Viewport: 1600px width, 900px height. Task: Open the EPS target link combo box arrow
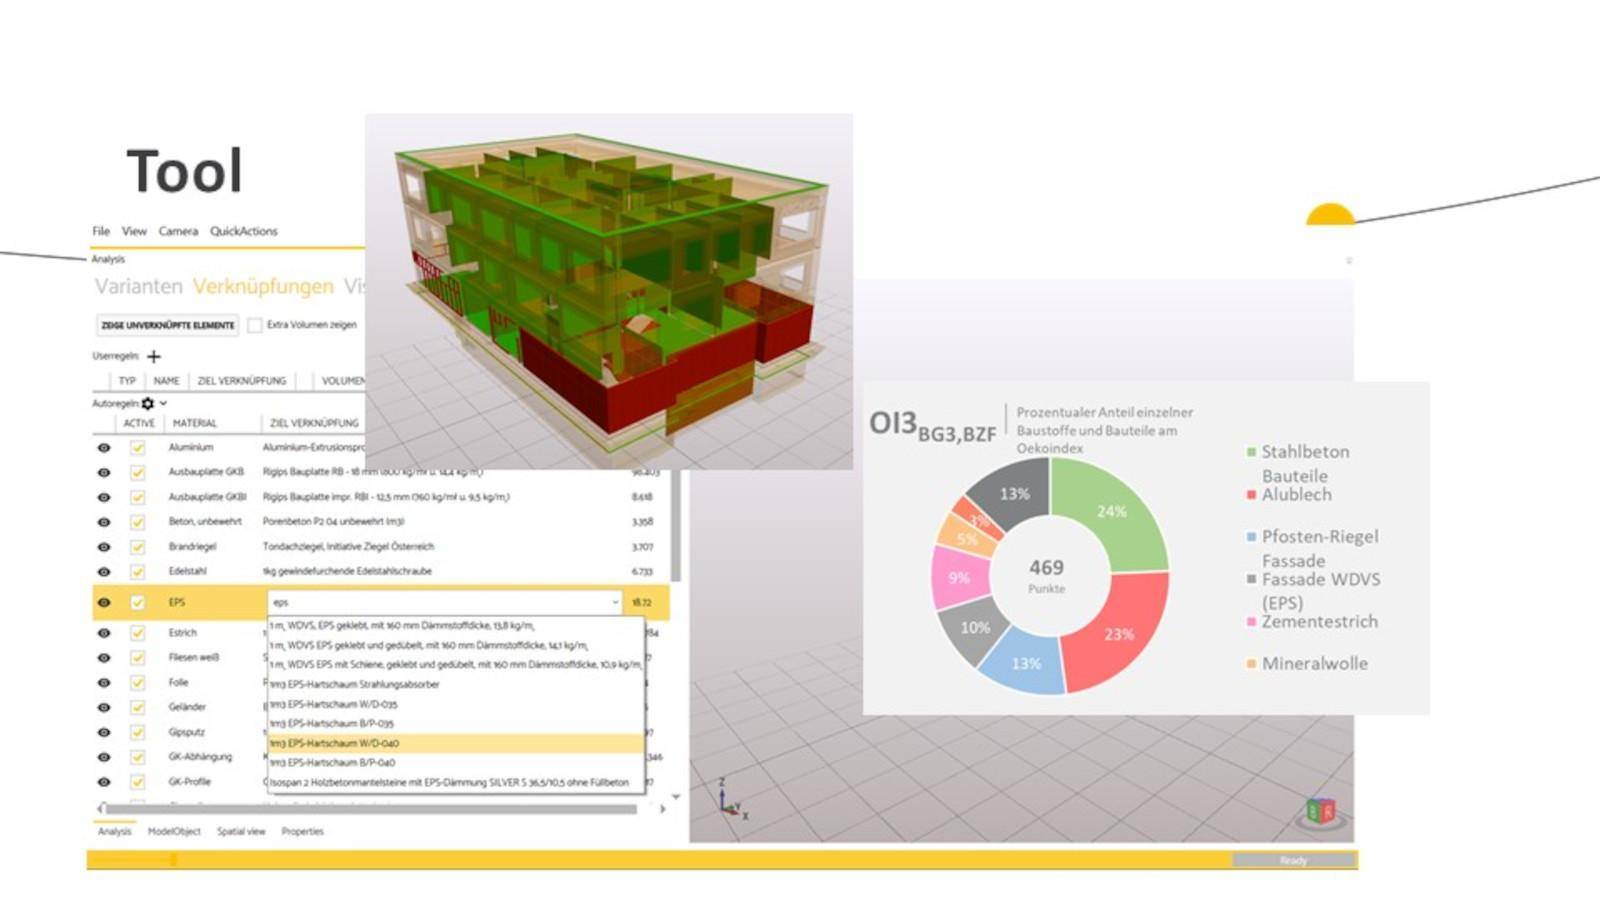(614, 602)
